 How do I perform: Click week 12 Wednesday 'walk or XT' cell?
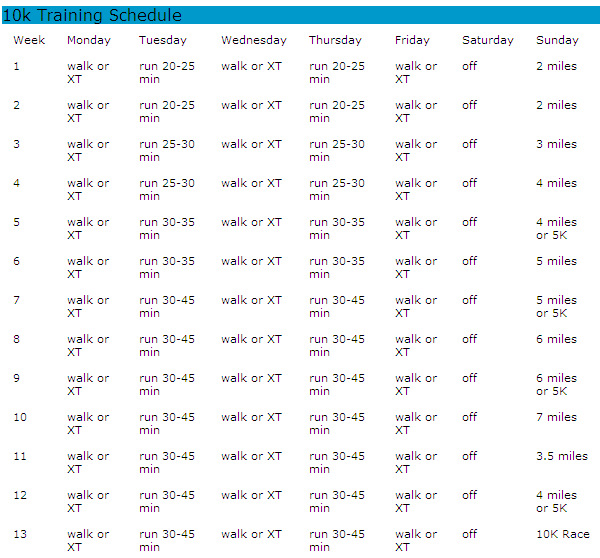point(251,496)
